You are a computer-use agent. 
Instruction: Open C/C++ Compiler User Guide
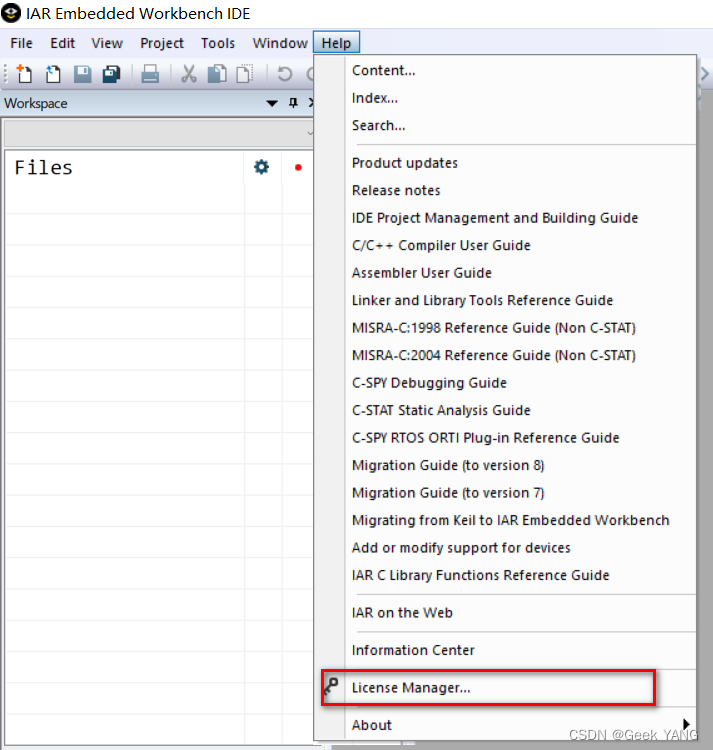click(x=505, y=245)
